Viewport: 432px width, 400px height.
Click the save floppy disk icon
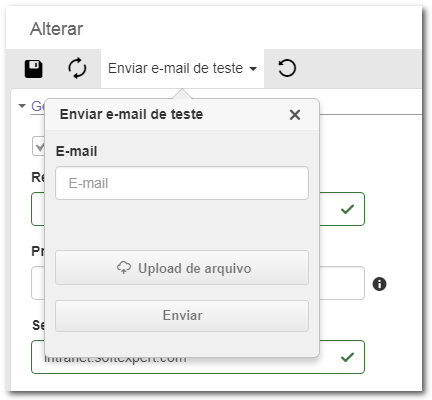[34, 69]
